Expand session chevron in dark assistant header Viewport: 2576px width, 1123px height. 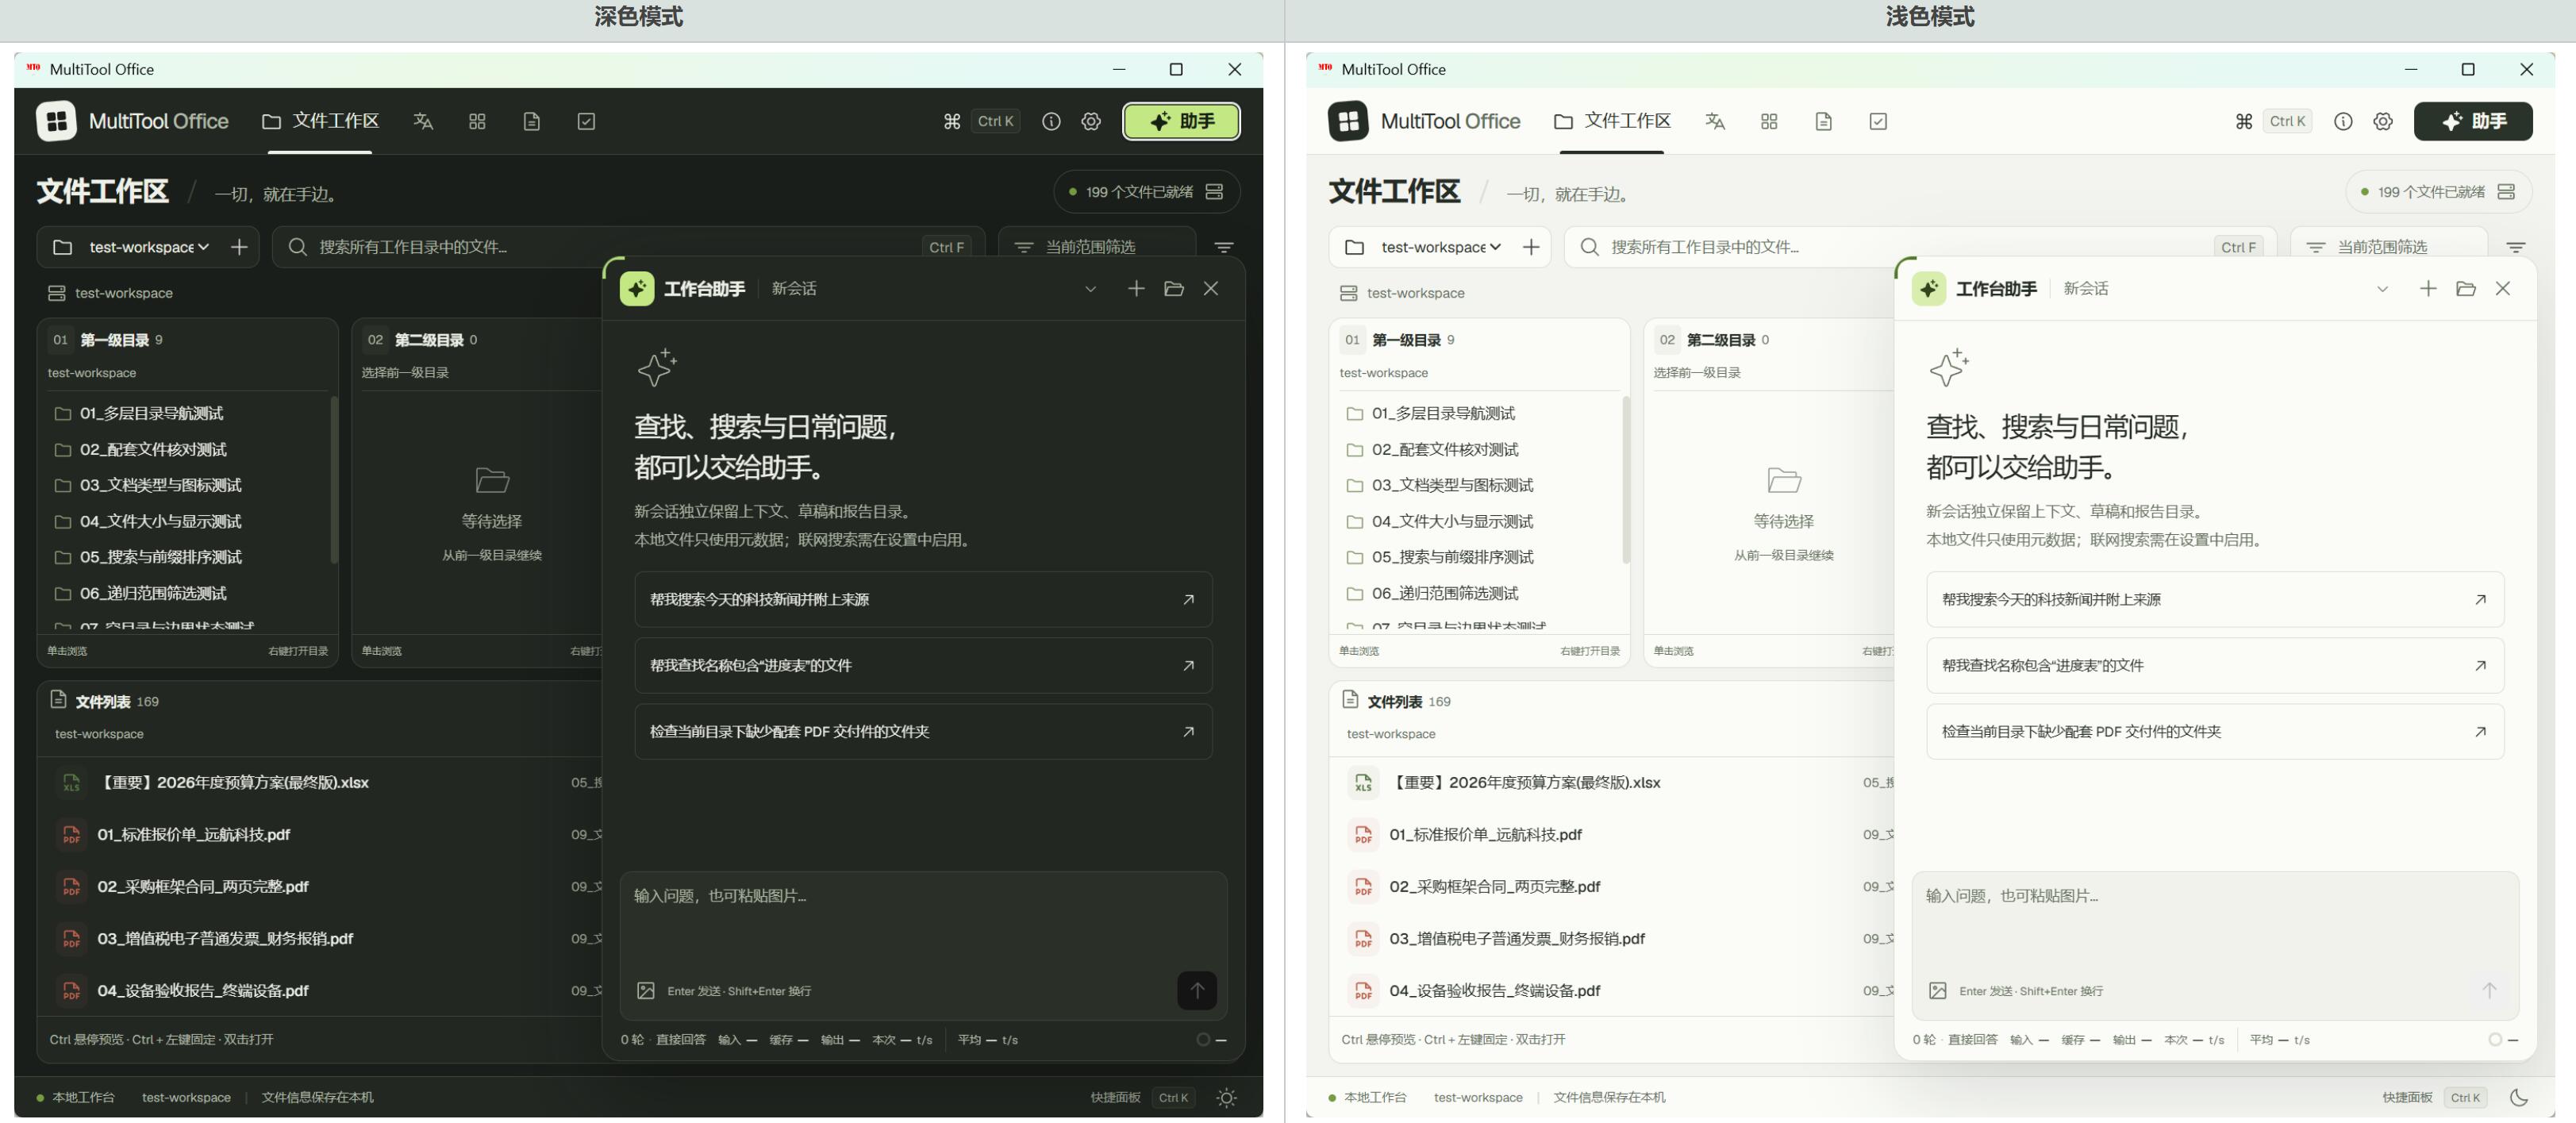(x=1091, y=289)
